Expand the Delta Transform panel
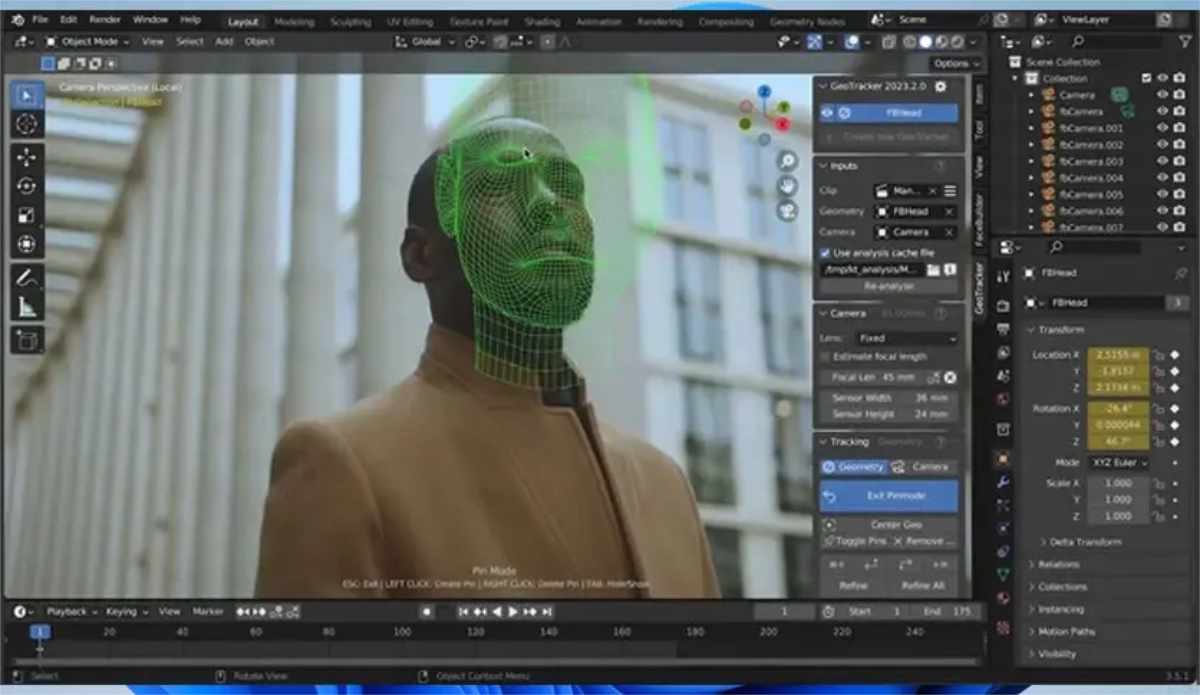Viewport: 1200px width, 695px height. tap(1085, 541)
